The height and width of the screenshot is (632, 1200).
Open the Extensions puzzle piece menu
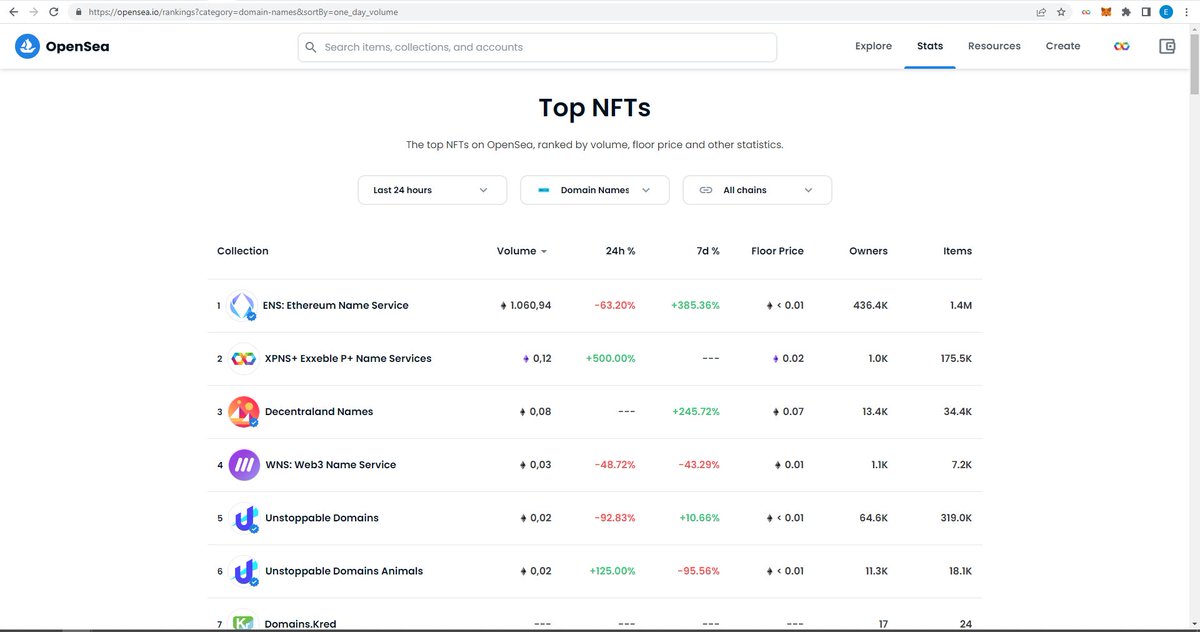(x=1126, y=12)
